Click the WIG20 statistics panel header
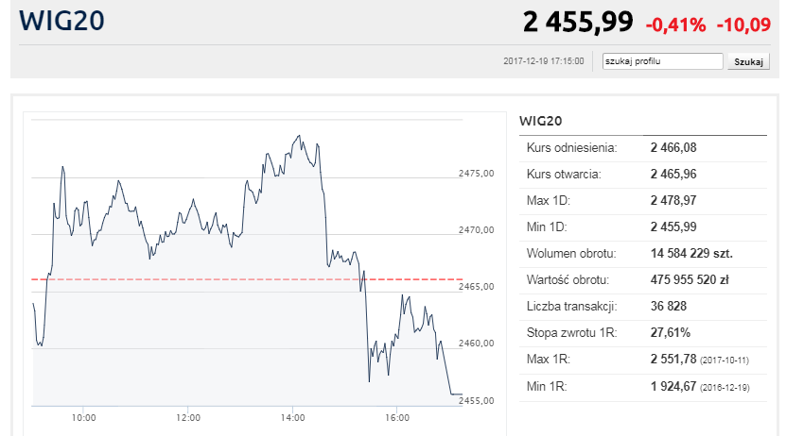 pyautogui.click(x=541, y=121)
